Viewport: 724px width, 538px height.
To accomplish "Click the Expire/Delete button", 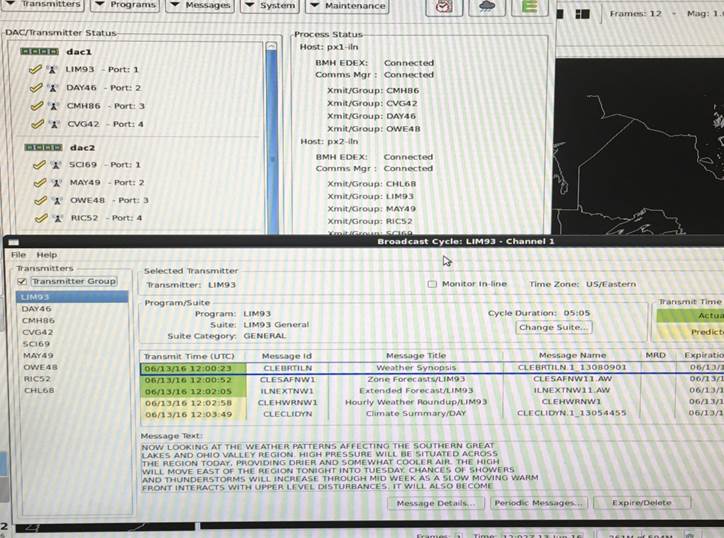I will pos(642,502).
